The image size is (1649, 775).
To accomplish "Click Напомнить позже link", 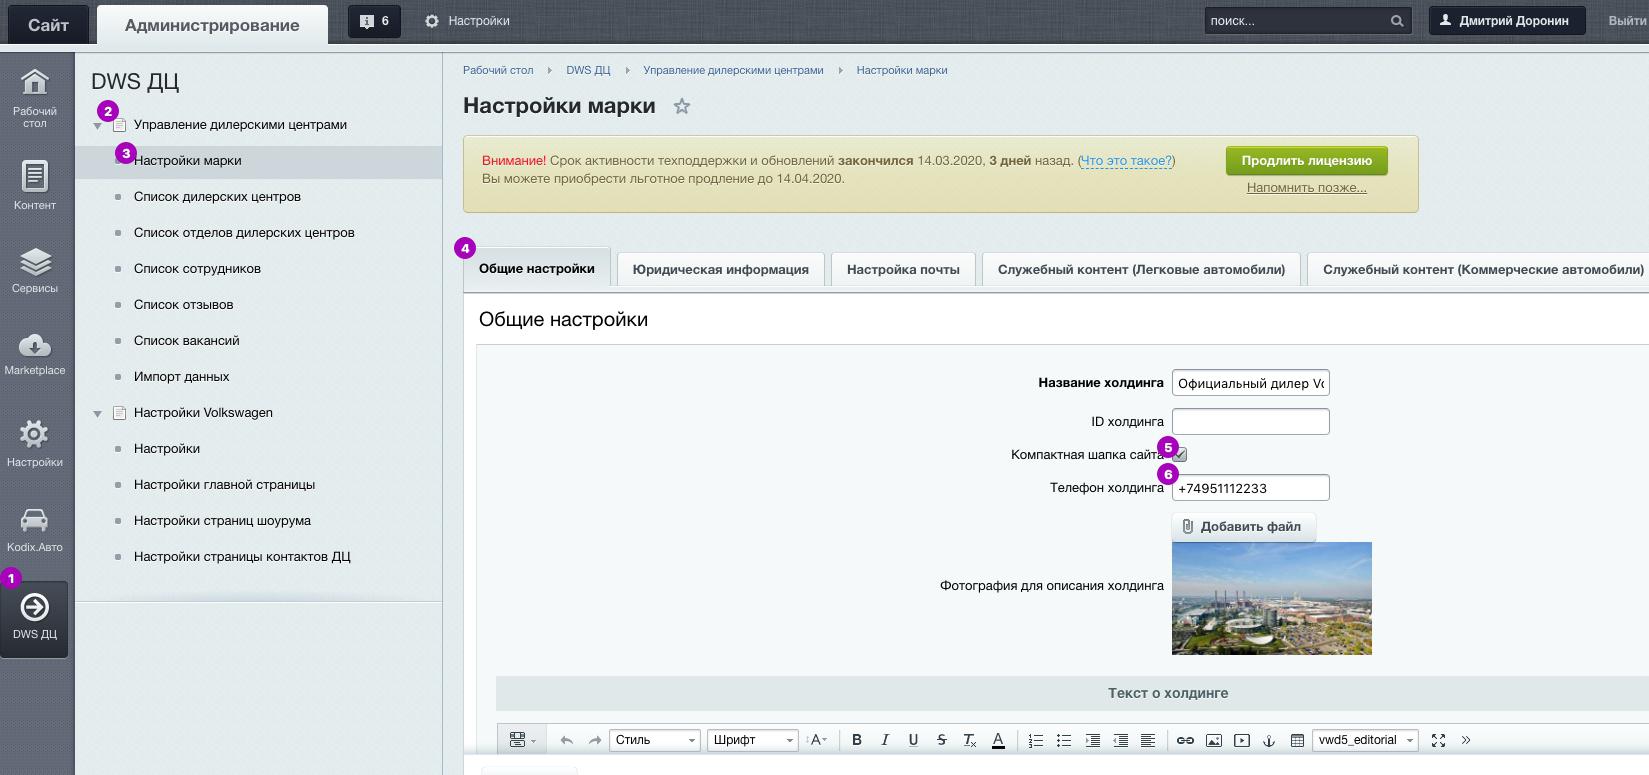I will point(1307,187).
